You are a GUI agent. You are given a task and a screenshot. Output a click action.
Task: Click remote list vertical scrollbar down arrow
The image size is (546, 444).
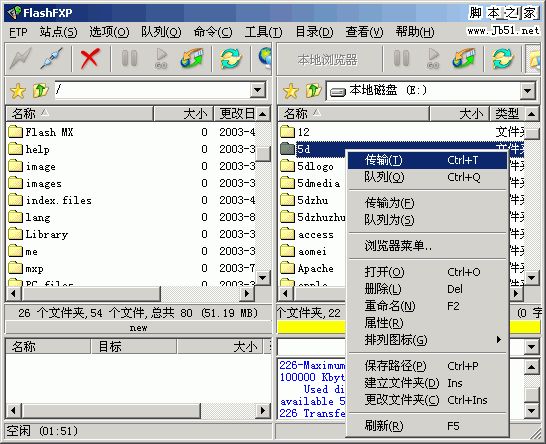pyautogui.click(x=263, y=278)
